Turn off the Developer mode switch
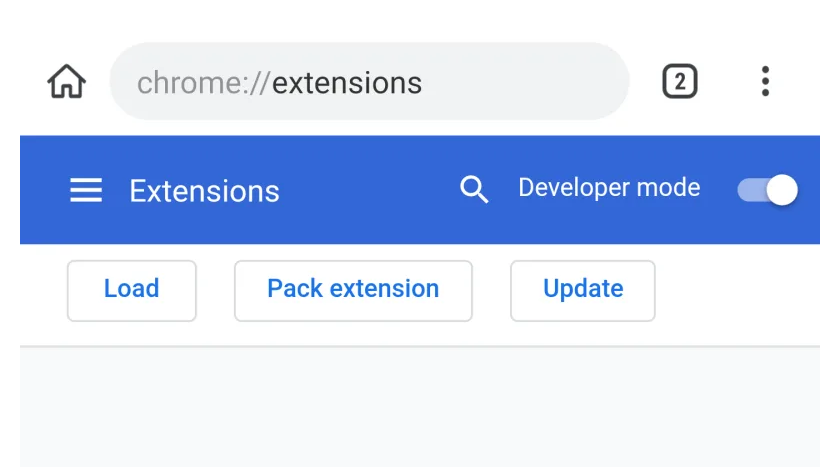 point(767,190)
